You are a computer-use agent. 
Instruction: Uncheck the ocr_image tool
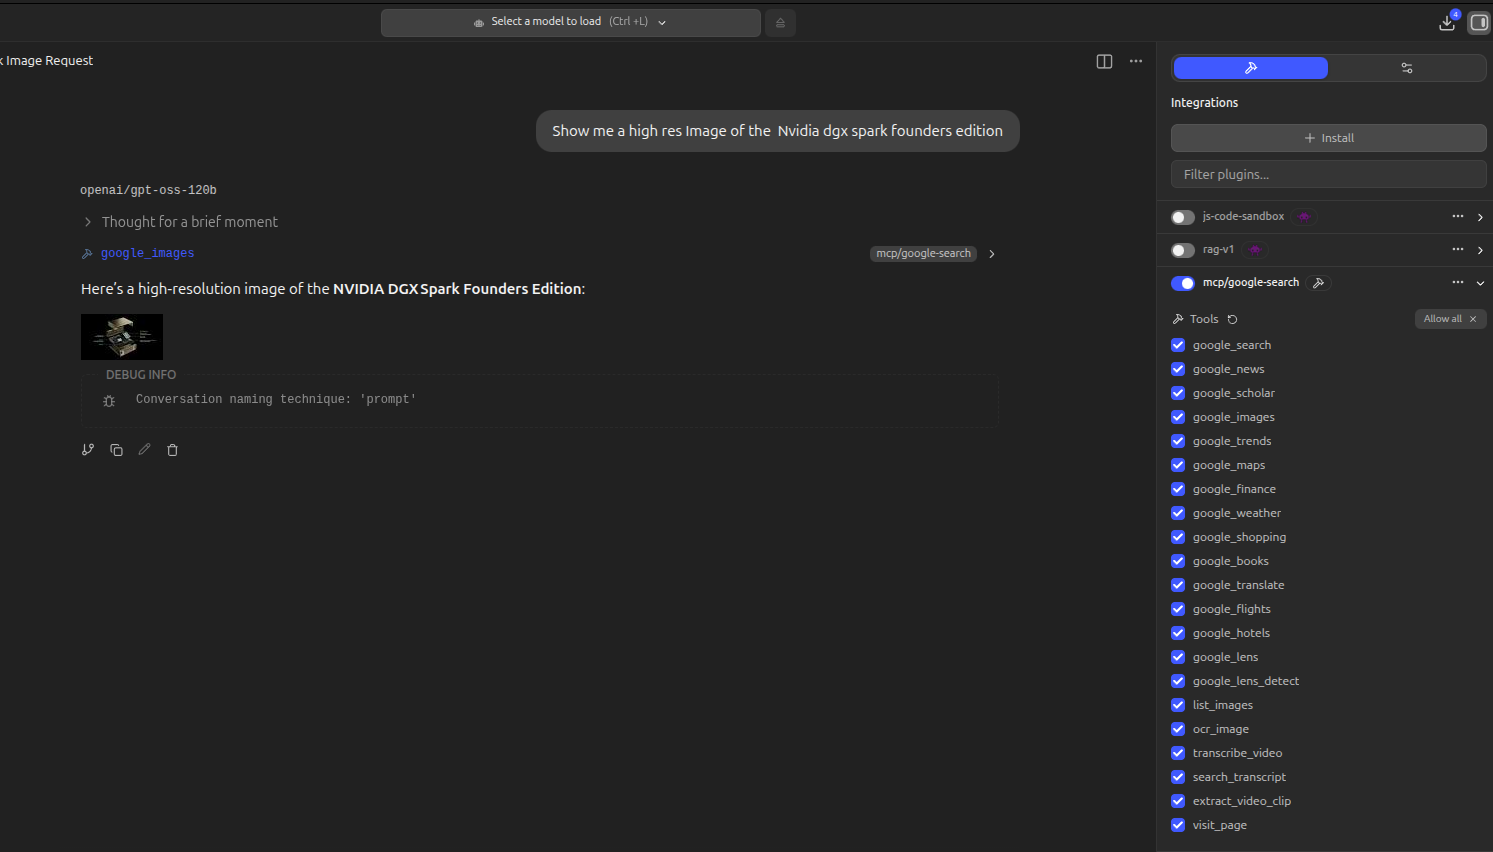click(x=1178, y=729)
